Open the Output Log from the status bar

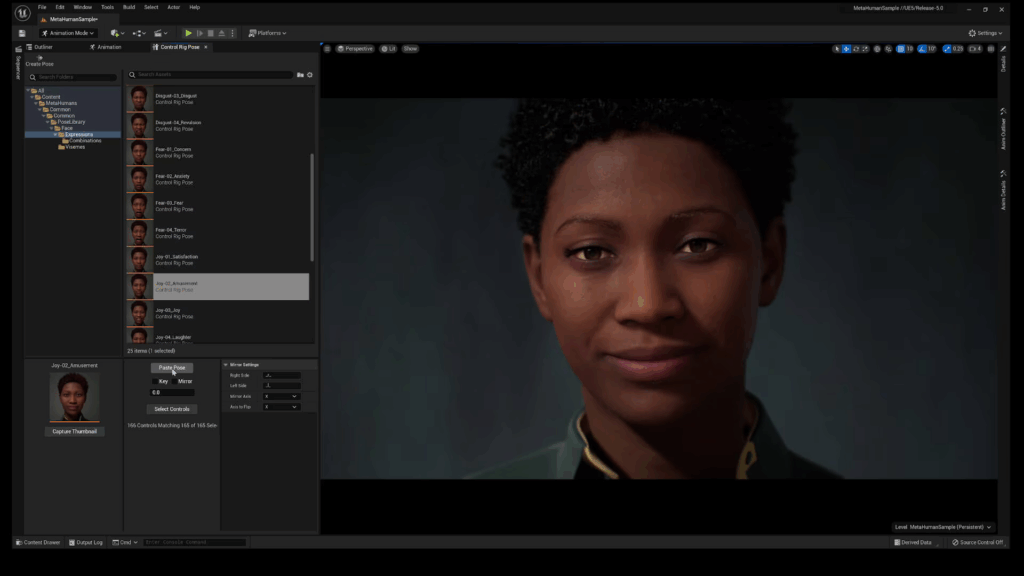tap(88, 542)
